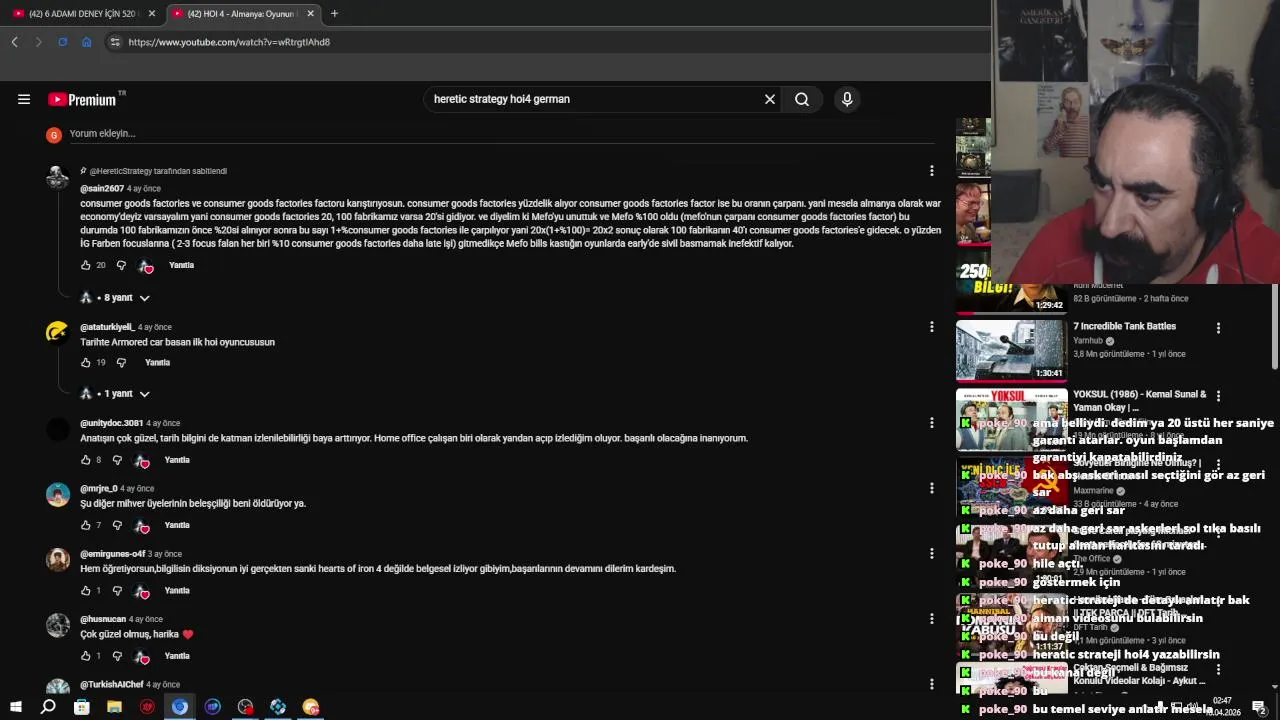
Task: Dislike the comment by @sain2607
Action: tap(121, 265)
